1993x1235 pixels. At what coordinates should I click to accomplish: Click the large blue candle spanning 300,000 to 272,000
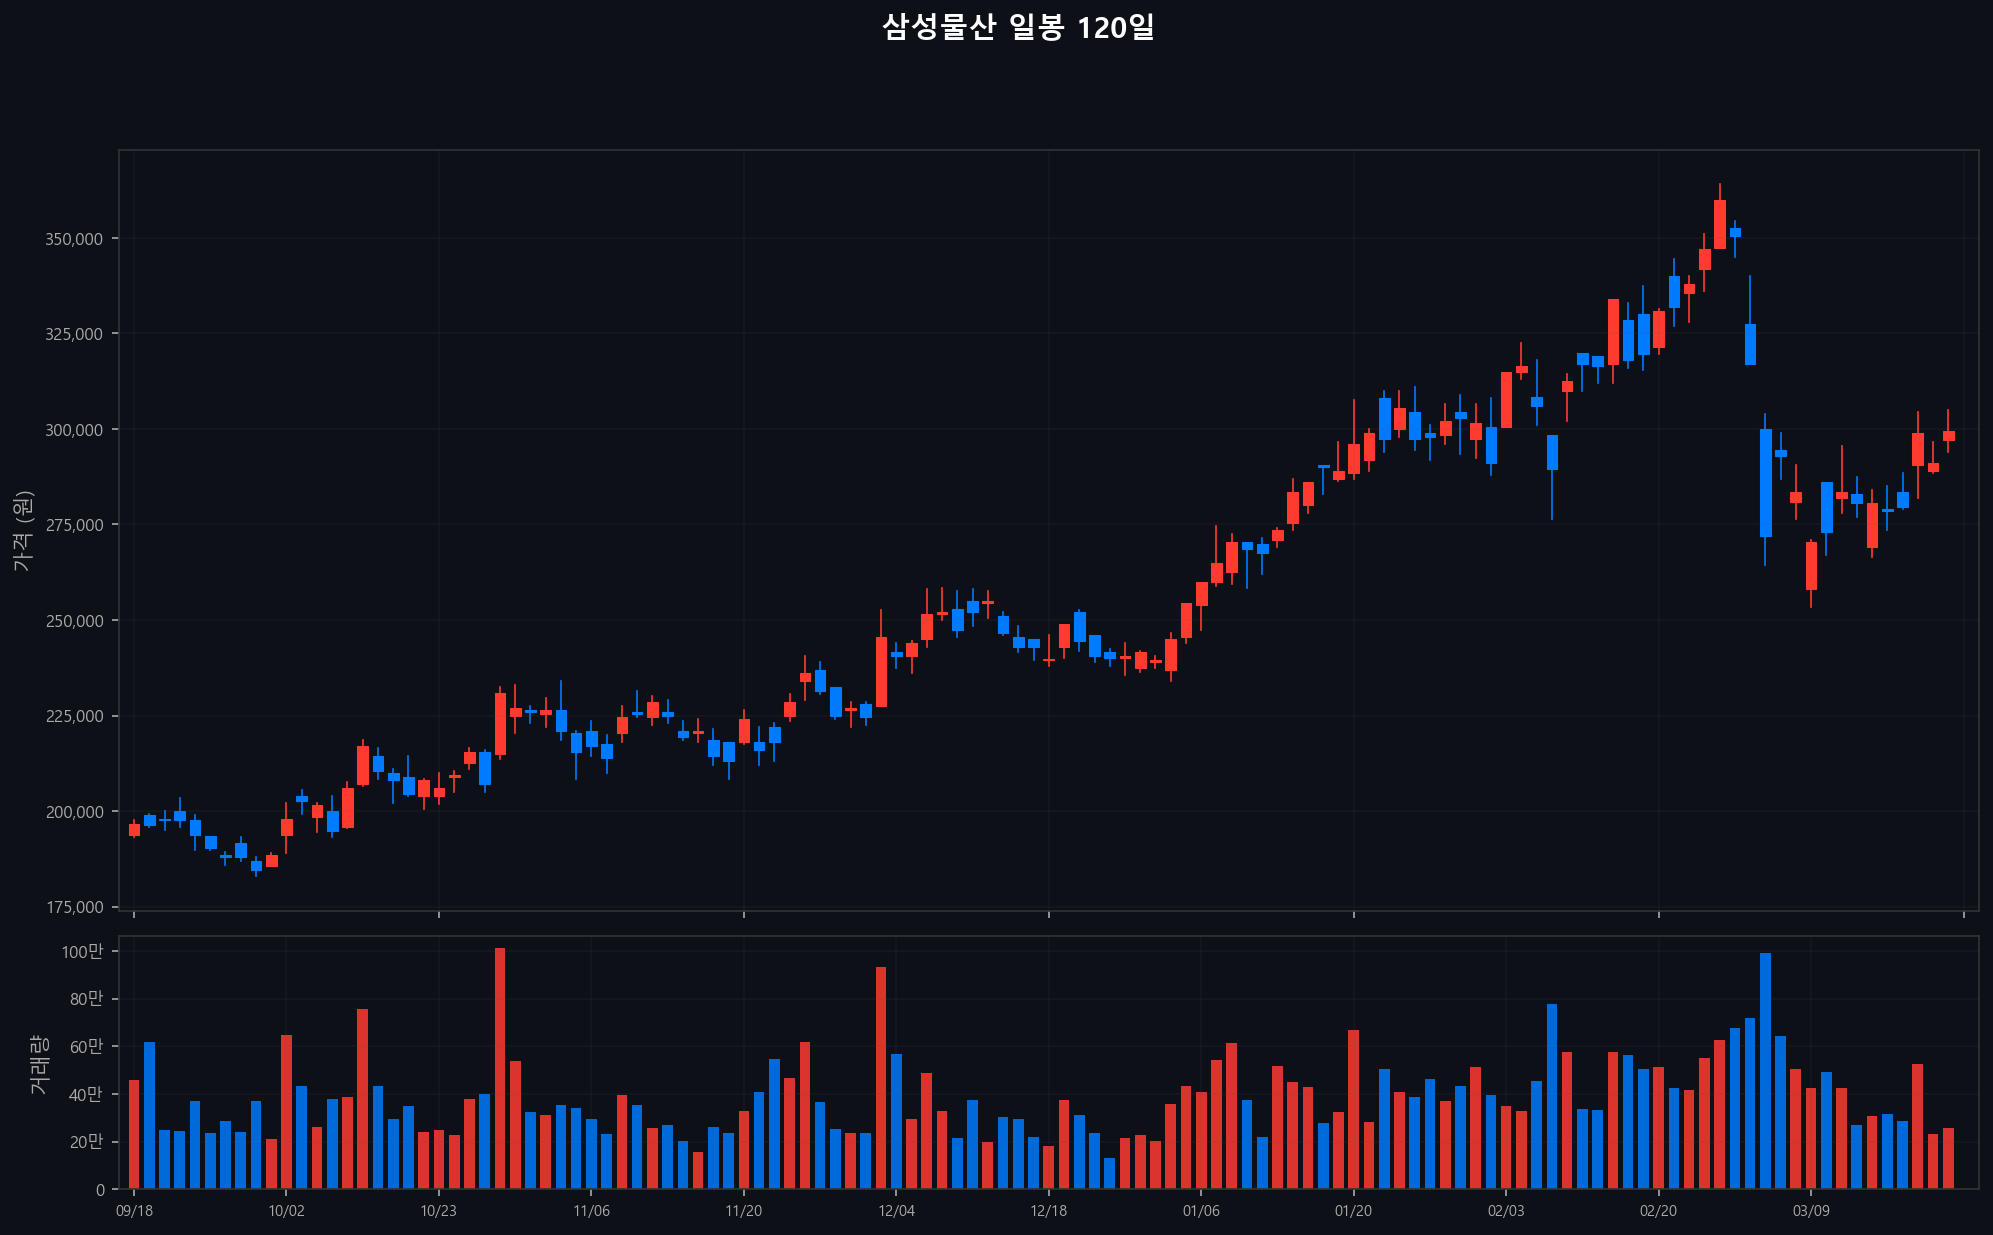(1765, 483)
